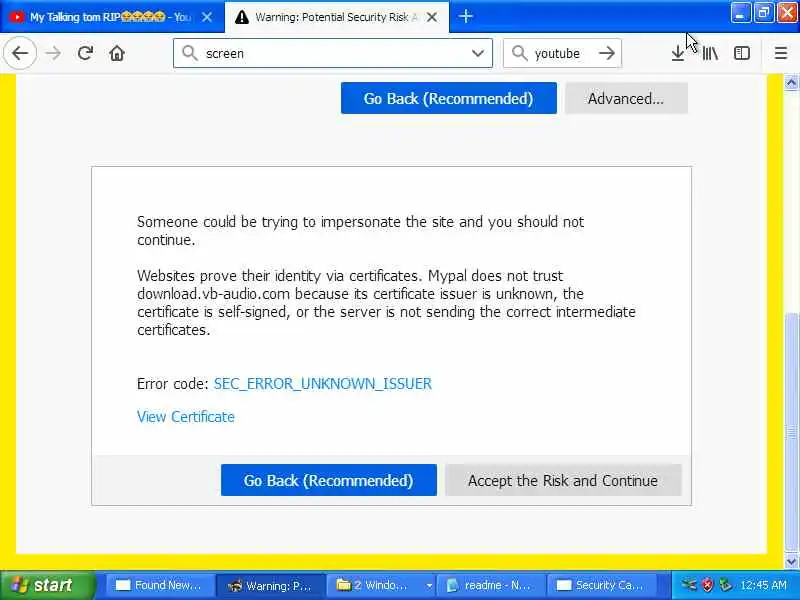Screen dimensions: 800x600
Task: Switch to Found New taskbar window
Action: coord(159,585)
